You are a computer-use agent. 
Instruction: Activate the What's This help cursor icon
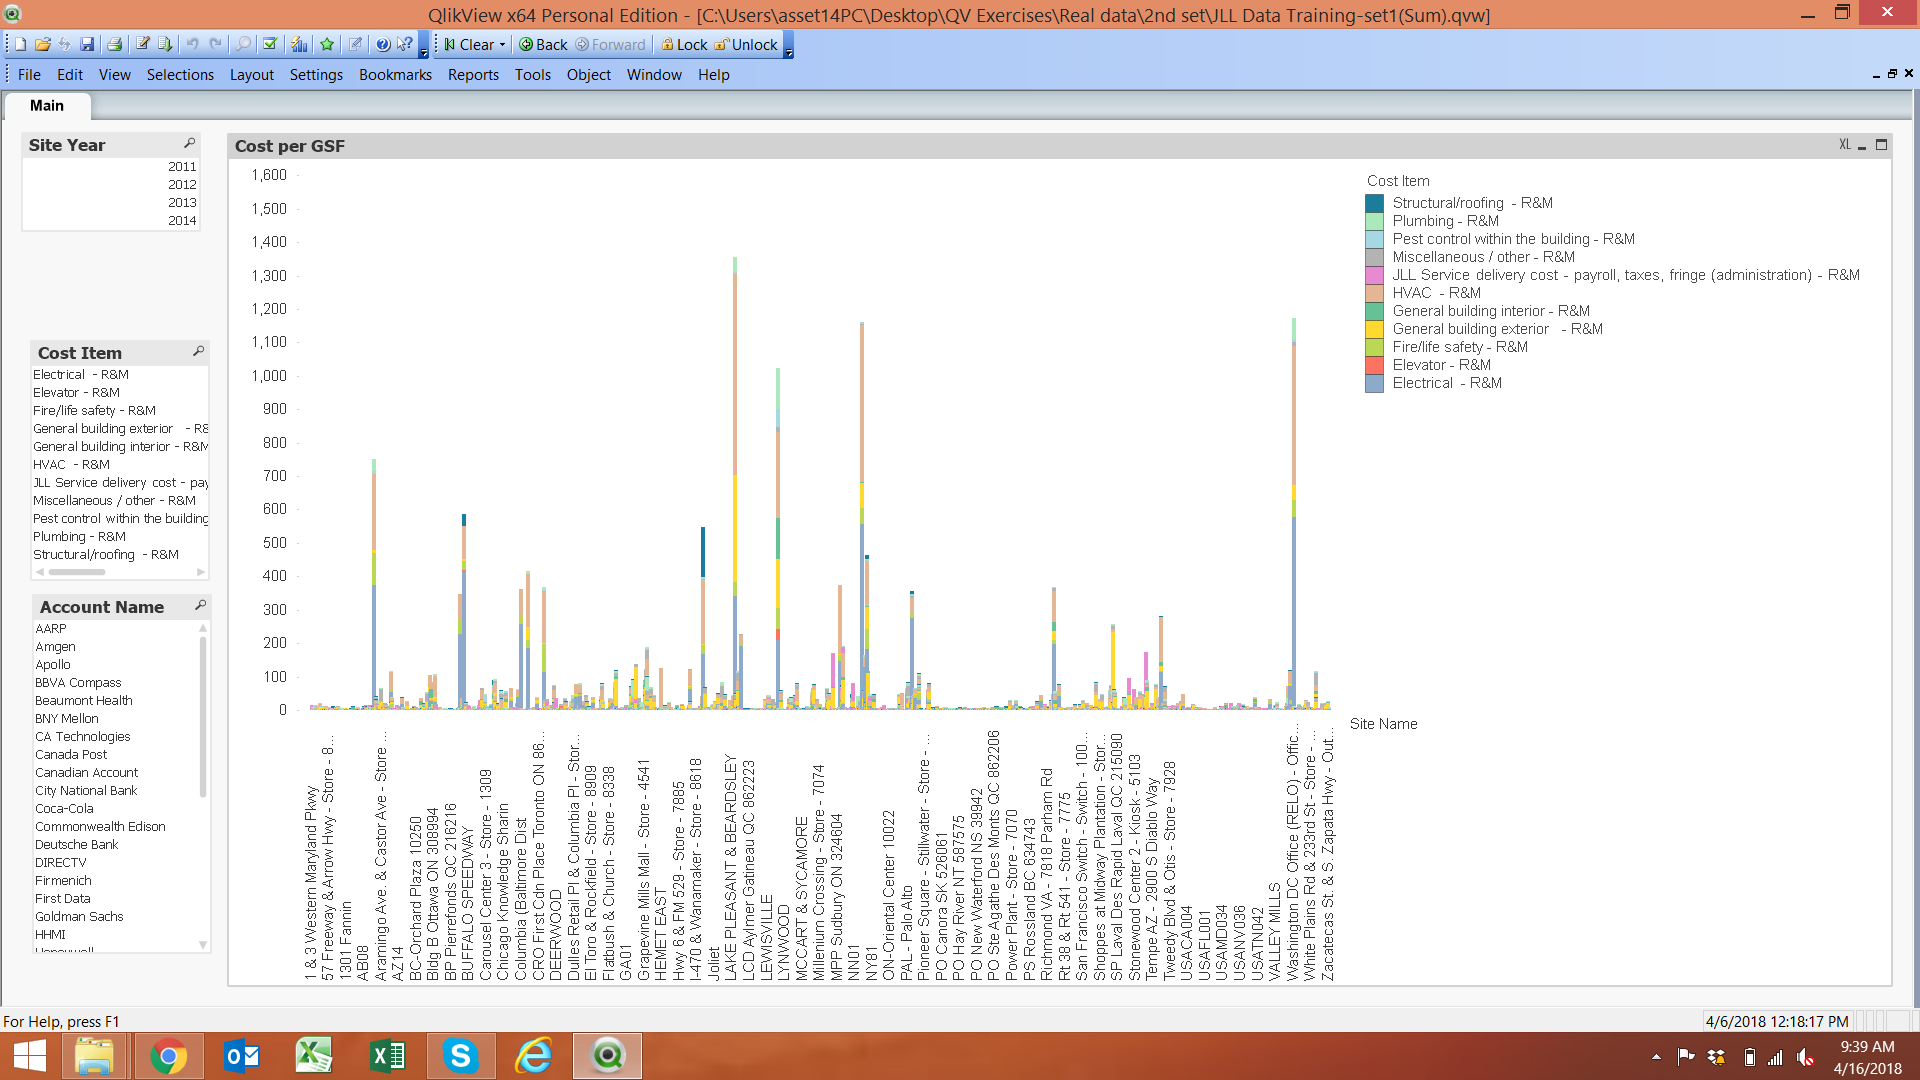pyautogui.click(x=404, y=45)
